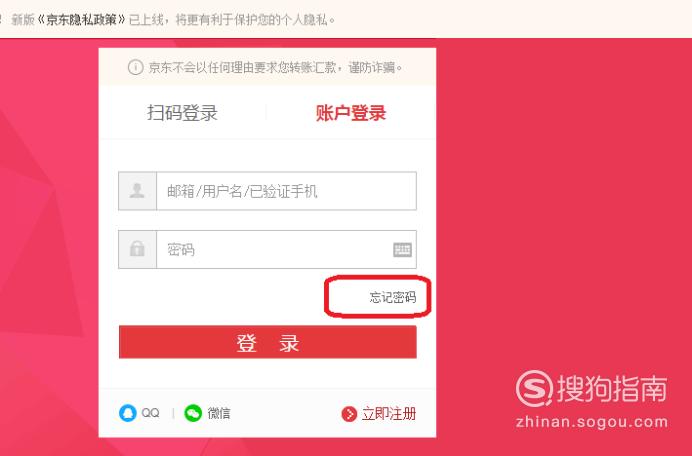Click the Sogou S logo watermark
The image size is (692, 456).
pos(534,389)
